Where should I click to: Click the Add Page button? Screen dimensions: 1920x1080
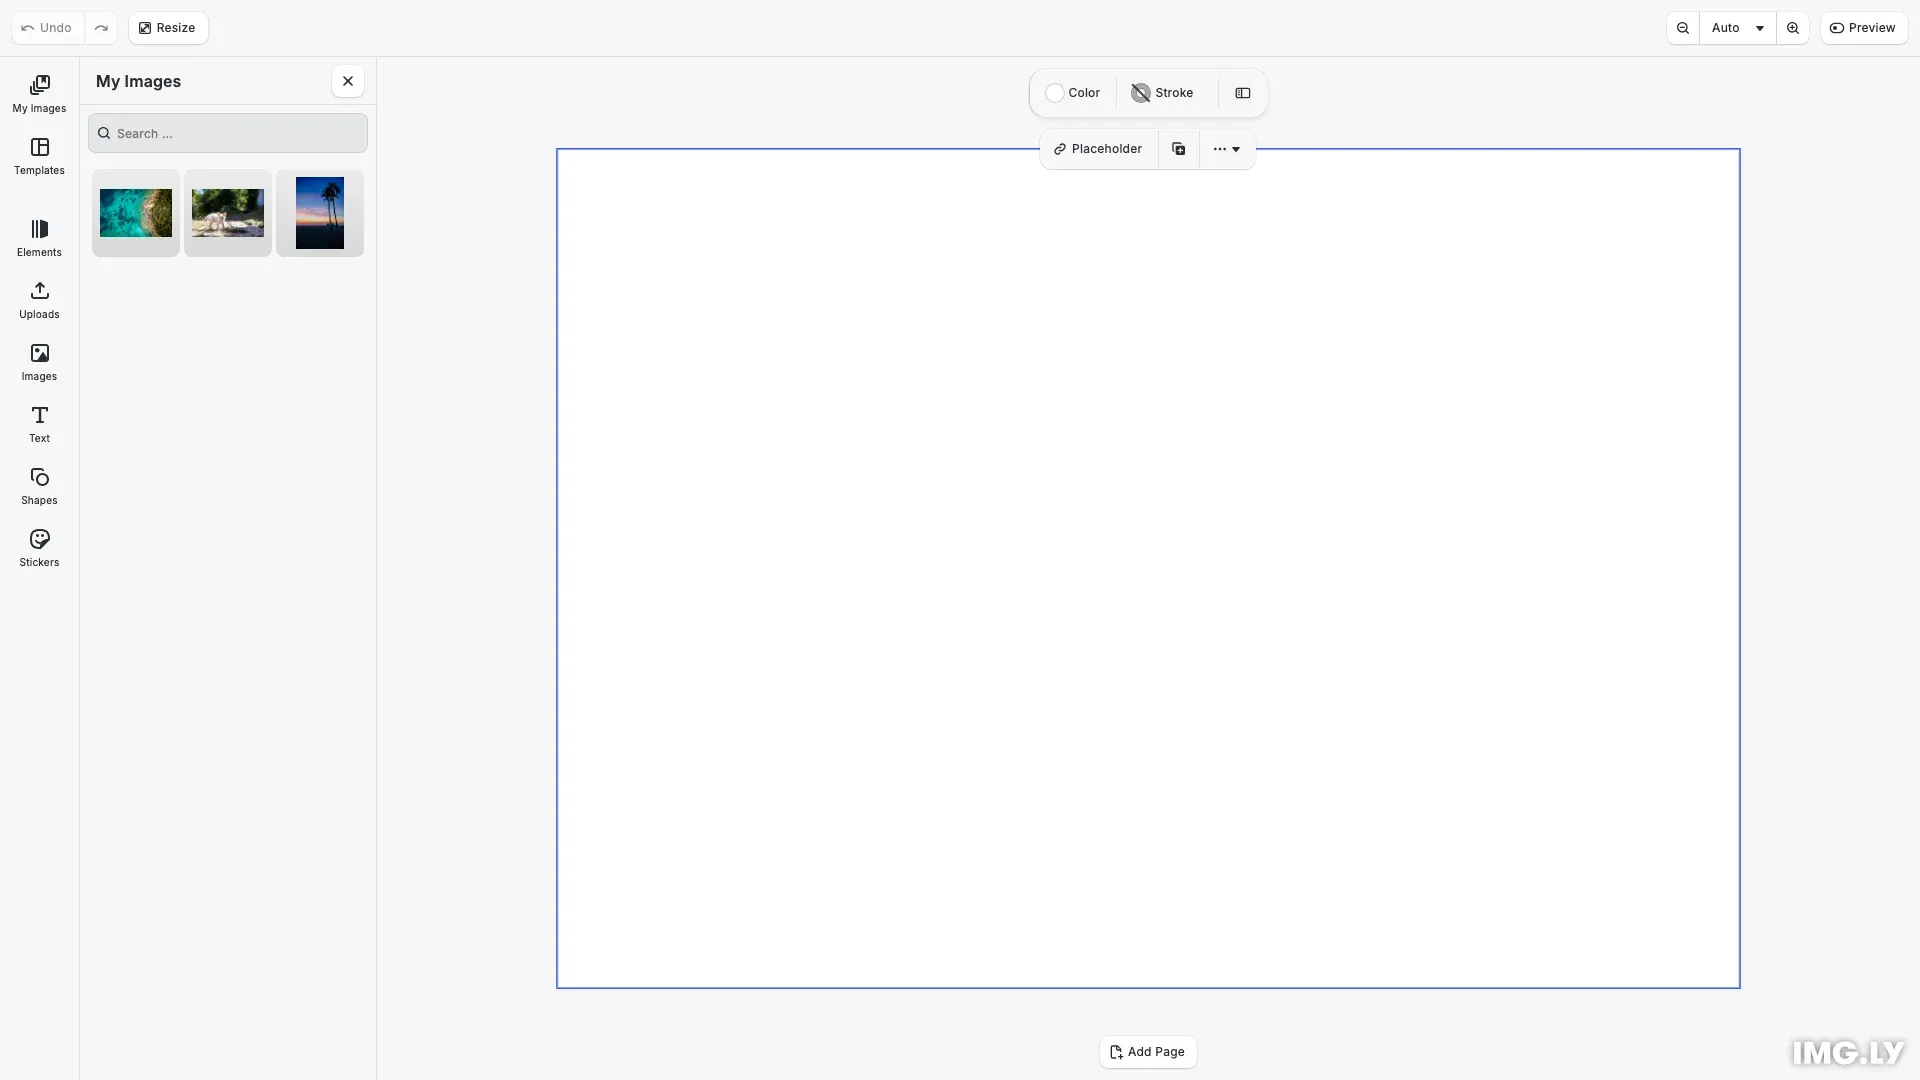click(1147, 1052)
